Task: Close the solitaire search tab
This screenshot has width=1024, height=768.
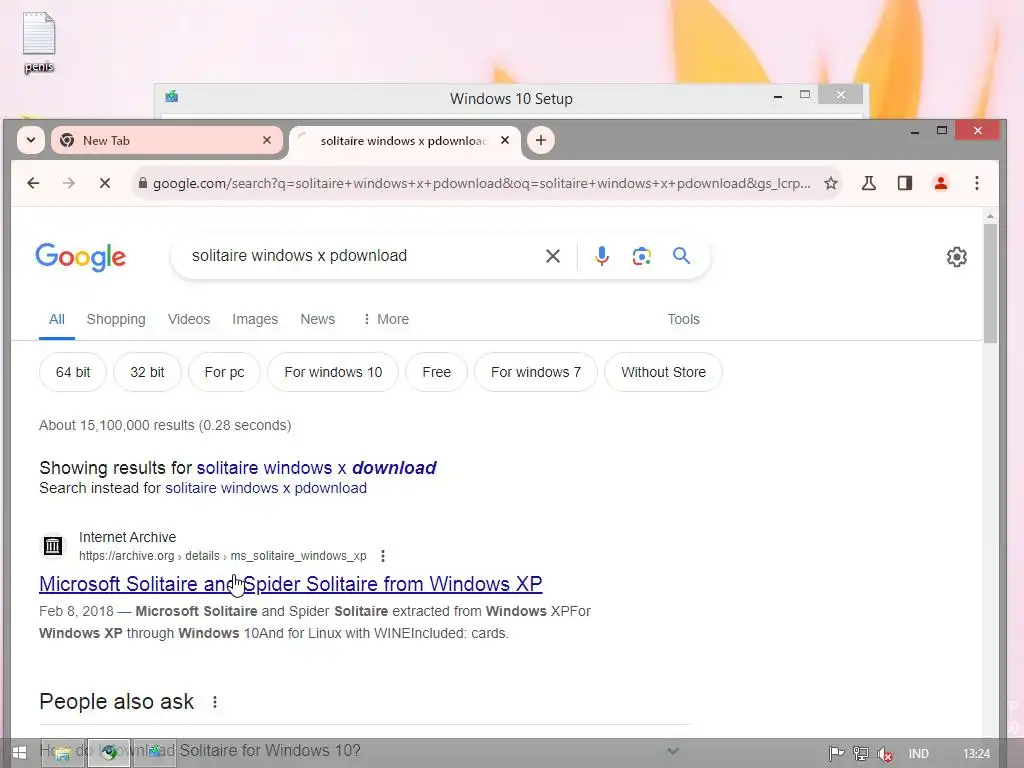Action: click(x=505, y=140)
